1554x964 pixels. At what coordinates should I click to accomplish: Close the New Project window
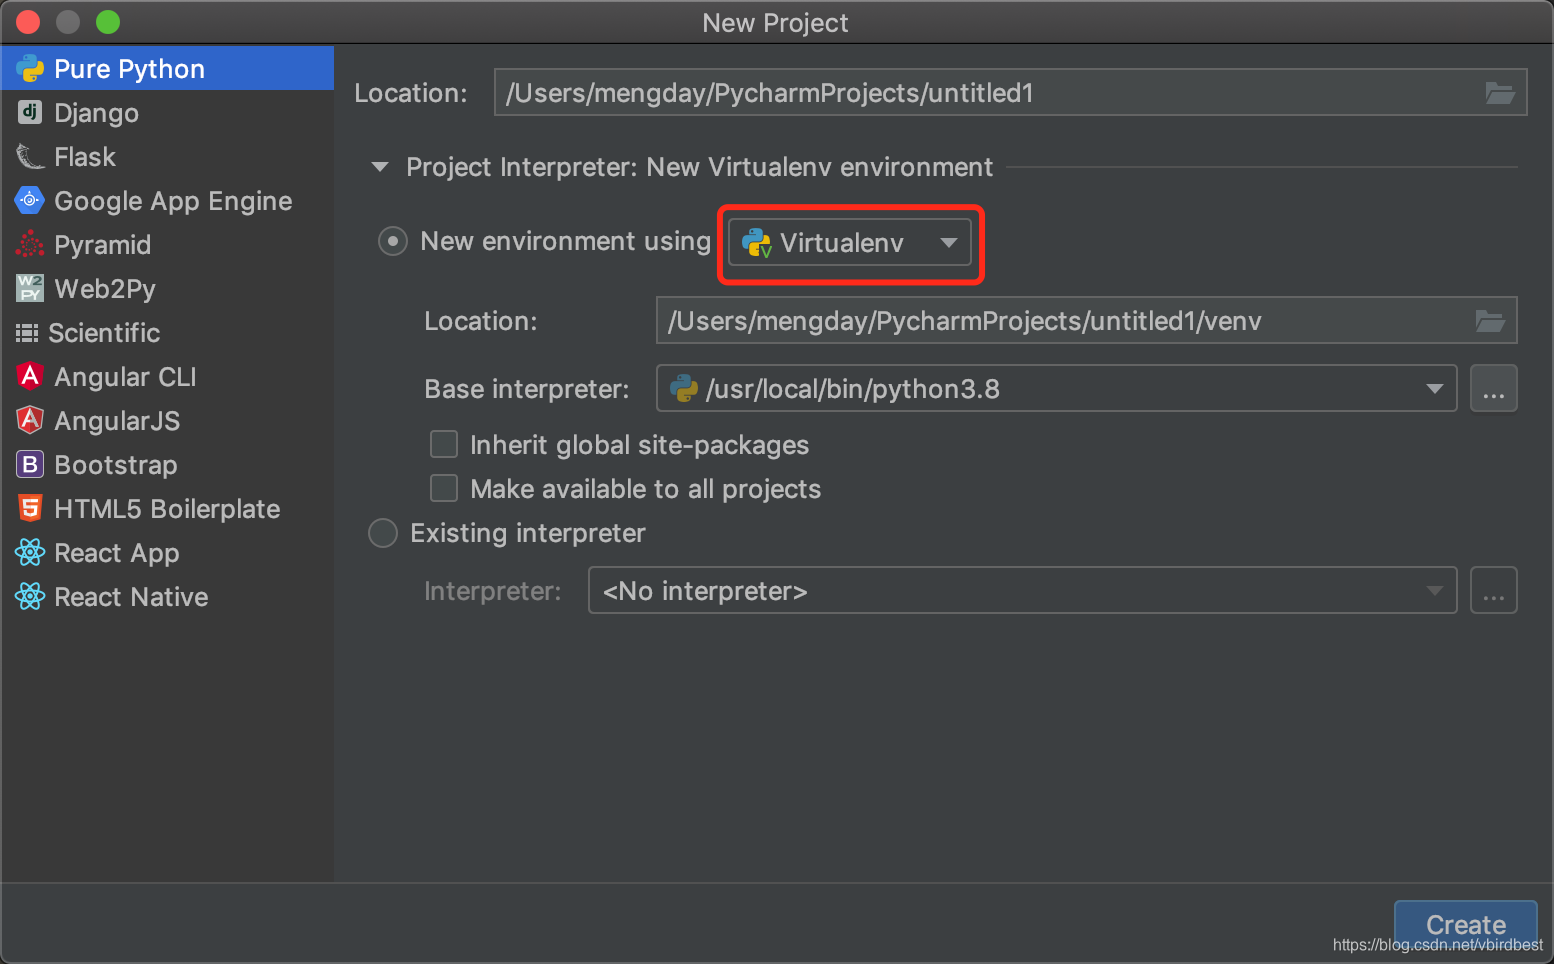[x=28, y=22]
